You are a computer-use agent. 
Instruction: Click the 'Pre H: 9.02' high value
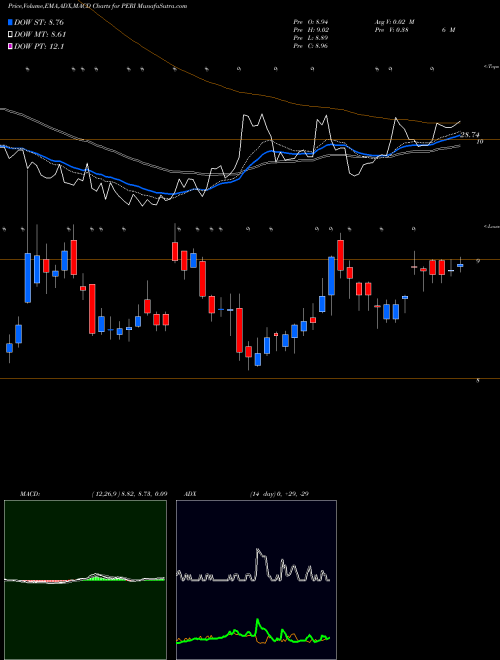point(311,30)
